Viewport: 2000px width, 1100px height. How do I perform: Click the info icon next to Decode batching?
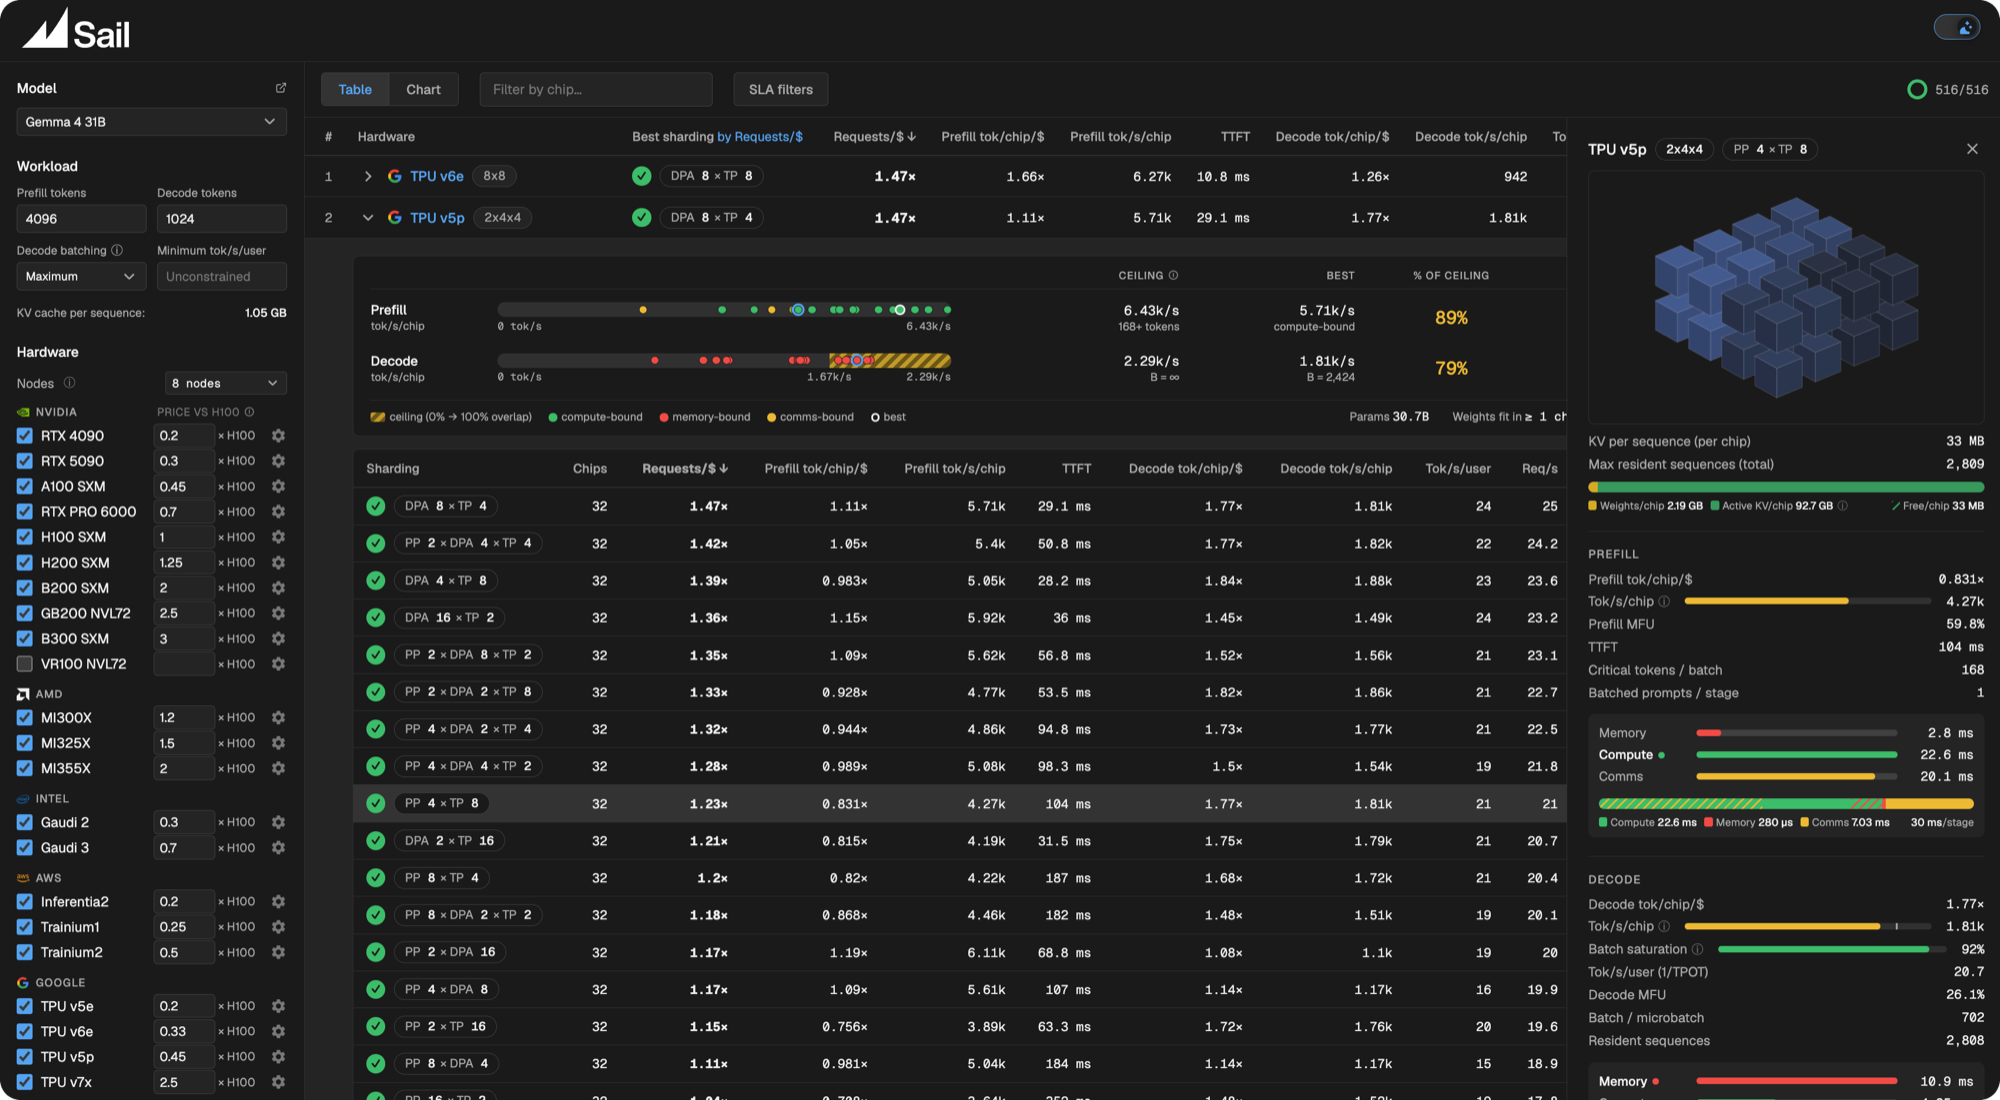[117, 250]
